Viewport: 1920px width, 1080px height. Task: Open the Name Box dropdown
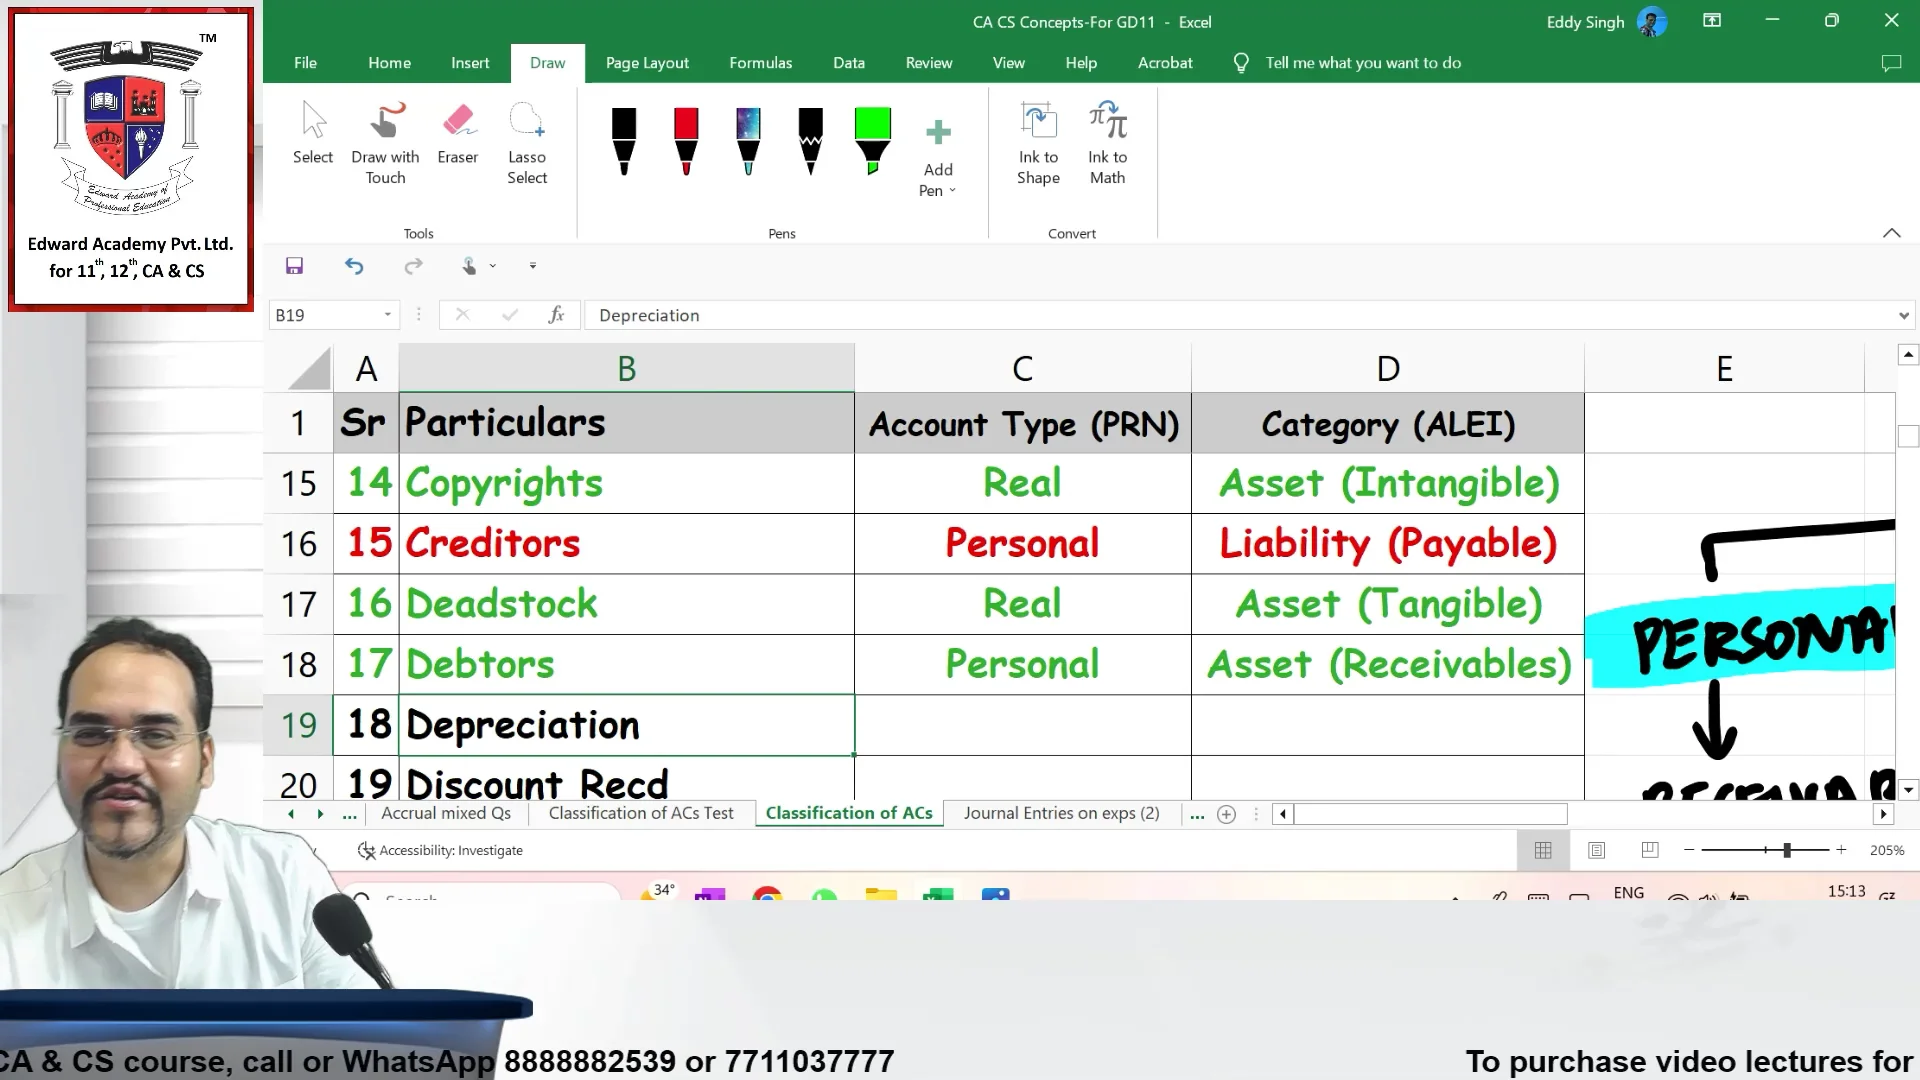point(388,314)
